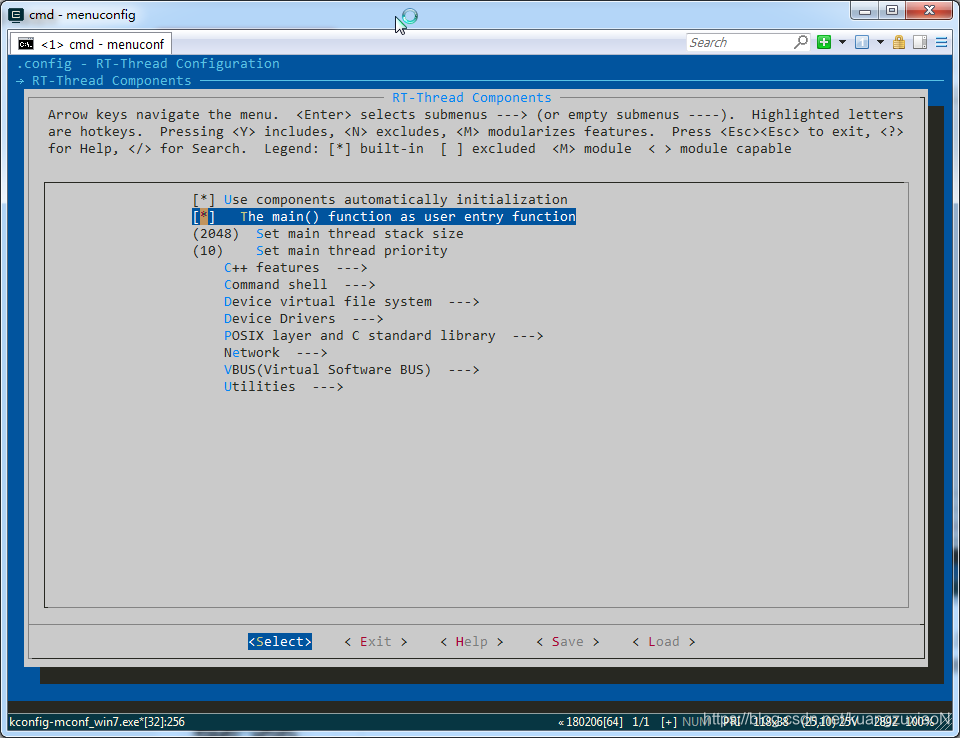This screenshot has width=960, height=738.
Task: Toggle the alternative mode panel icon
Action: pos(920,42)
